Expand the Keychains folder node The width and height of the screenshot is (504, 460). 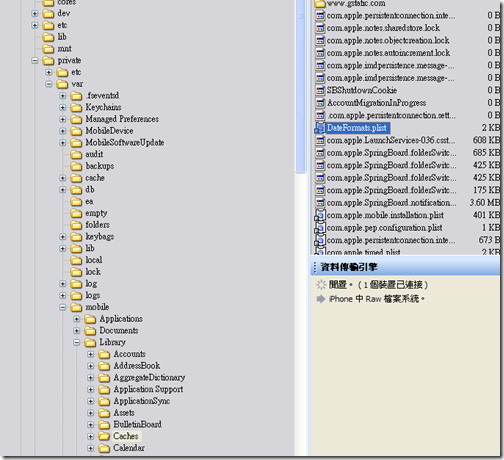click(63, 107)
